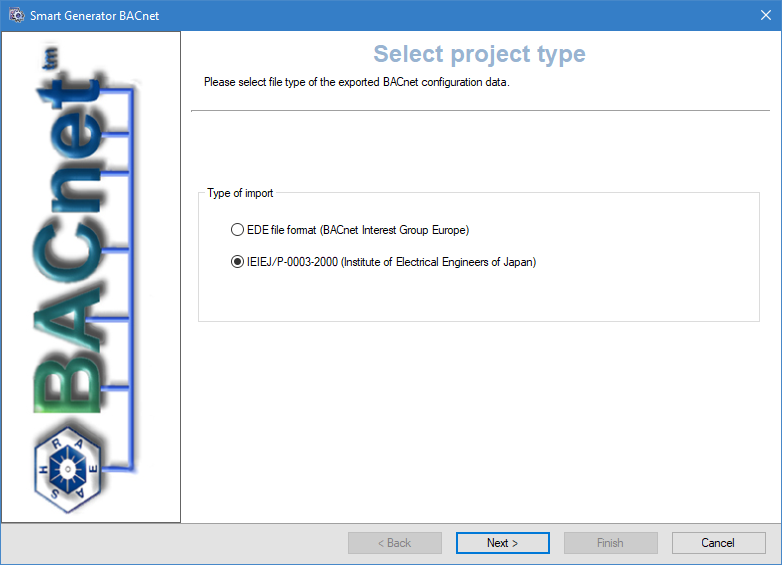This screenshot has width=782, height=565.
Task: Click the horizontal separator line under the instructions
Action: tap(480, 110)
